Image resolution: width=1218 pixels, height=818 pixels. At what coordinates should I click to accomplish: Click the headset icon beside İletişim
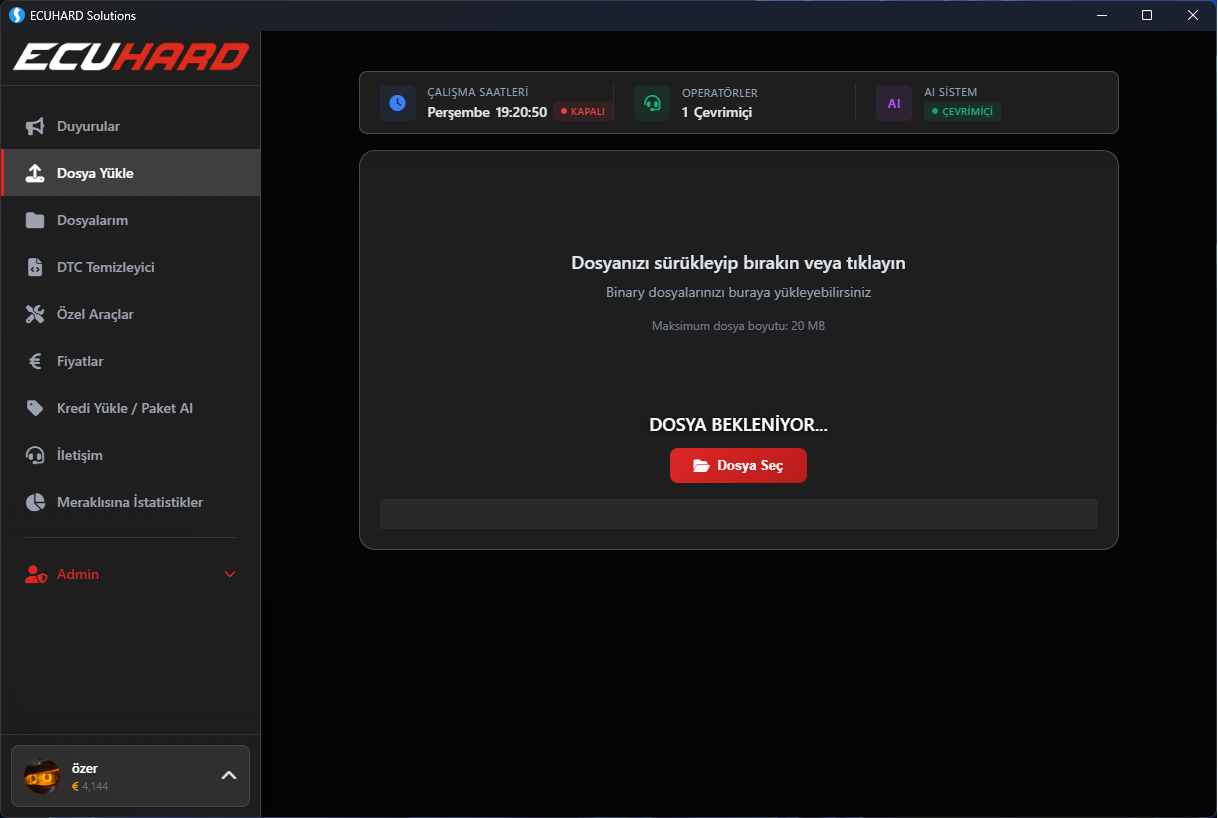point(35,456)
